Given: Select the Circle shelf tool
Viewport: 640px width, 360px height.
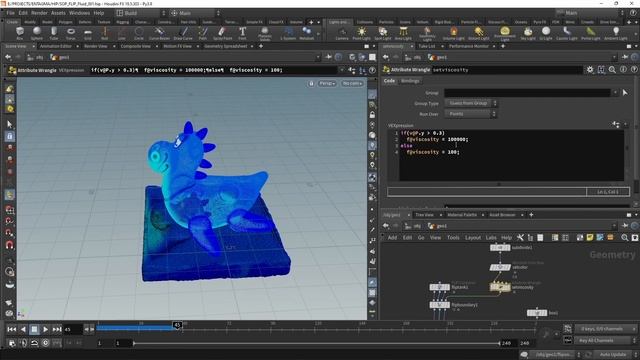Looking at the screenshot, I should (x=139, y=33).
